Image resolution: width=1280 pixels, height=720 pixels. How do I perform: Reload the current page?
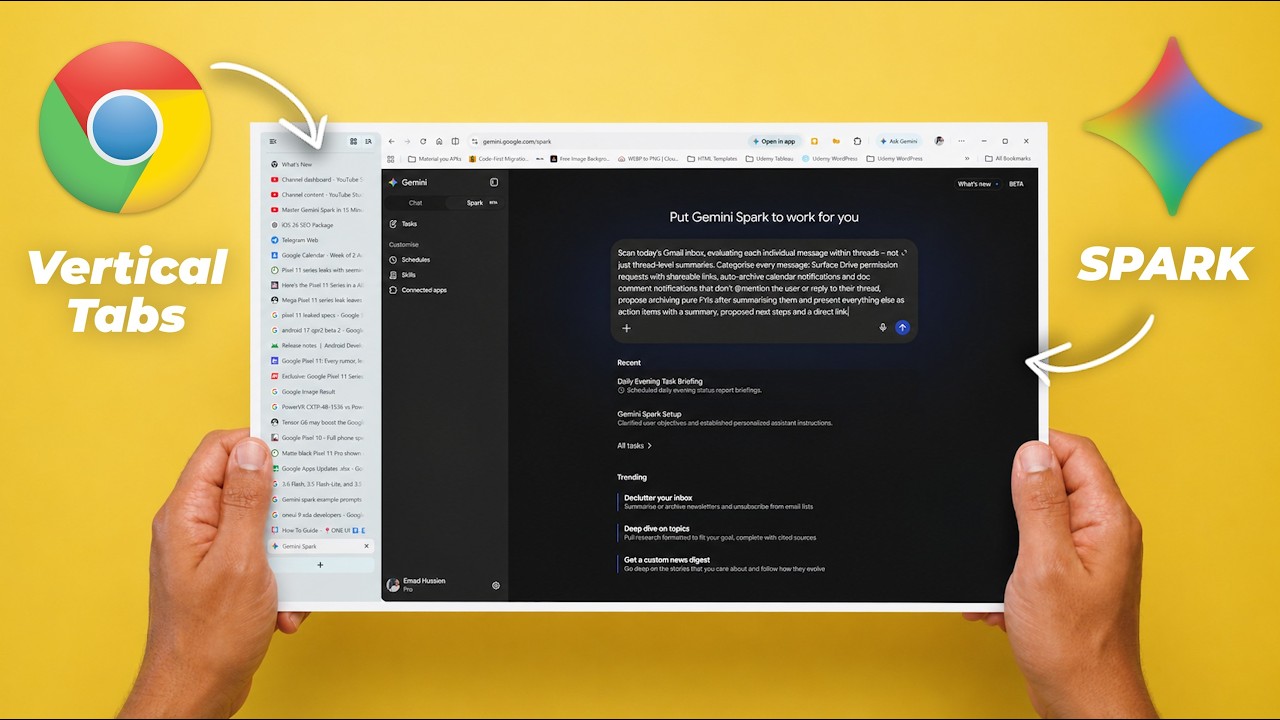click(x=423, y=142)
